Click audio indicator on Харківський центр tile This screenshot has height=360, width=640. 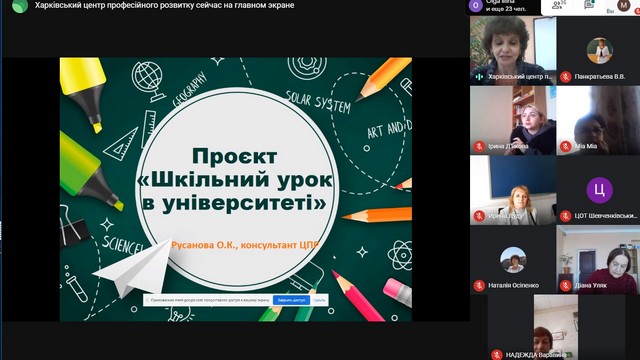(x=479, y=77)
